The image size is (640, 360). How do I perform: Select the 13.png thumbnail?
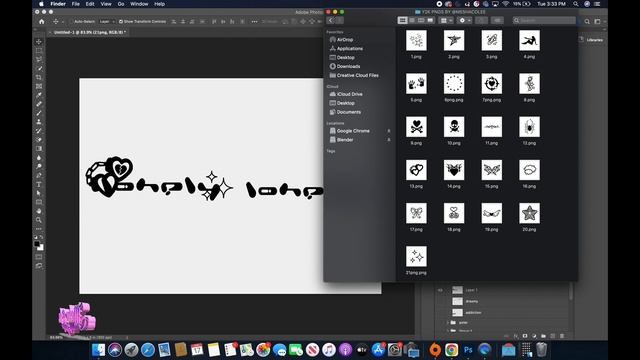pos(416,170)
